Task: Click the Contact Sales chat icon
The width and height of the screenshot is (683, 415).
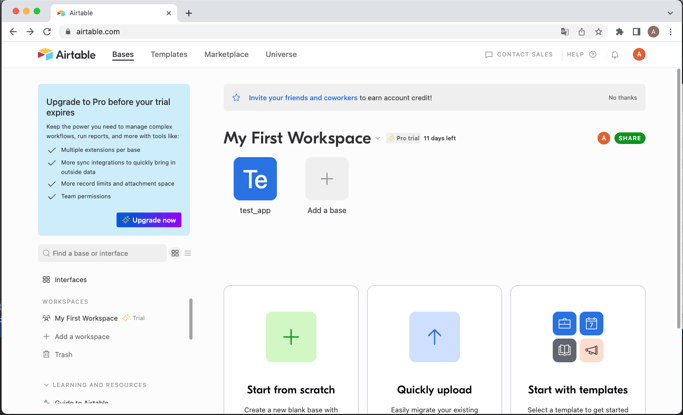Action: pyautogui.click(x=489, y=54)
